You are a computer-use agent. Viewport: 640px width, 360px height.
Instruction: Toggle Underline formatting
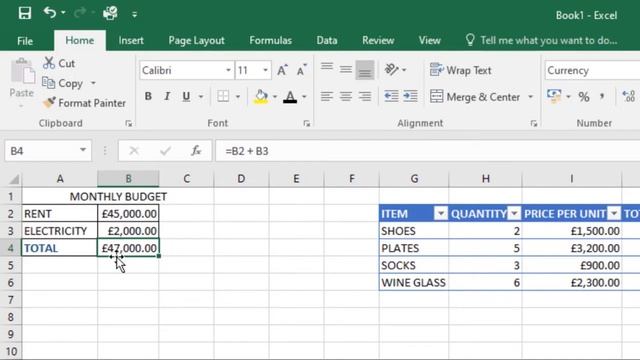(186, 96)
